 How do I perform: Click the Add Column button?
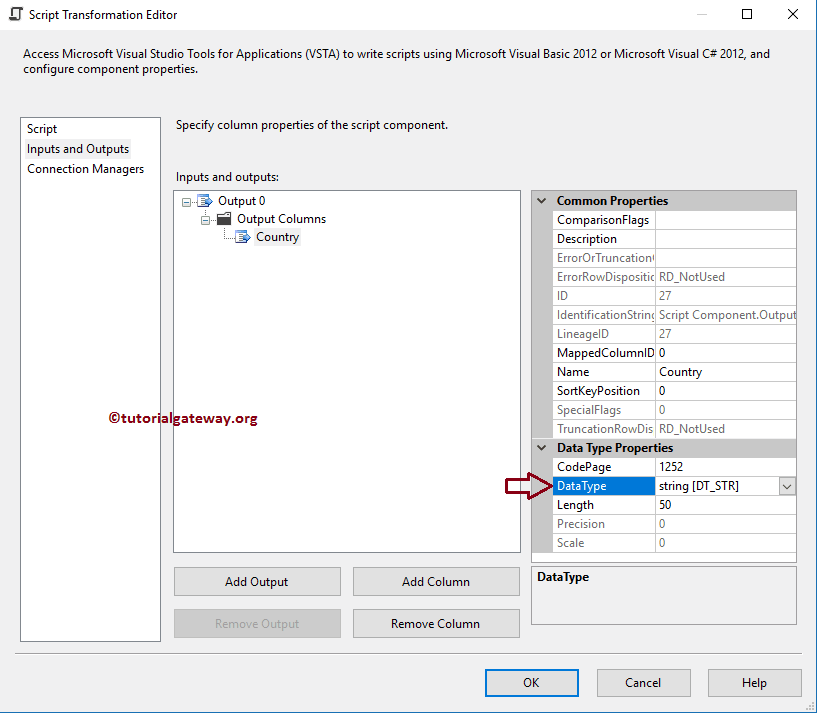click(x=436, y=581)
